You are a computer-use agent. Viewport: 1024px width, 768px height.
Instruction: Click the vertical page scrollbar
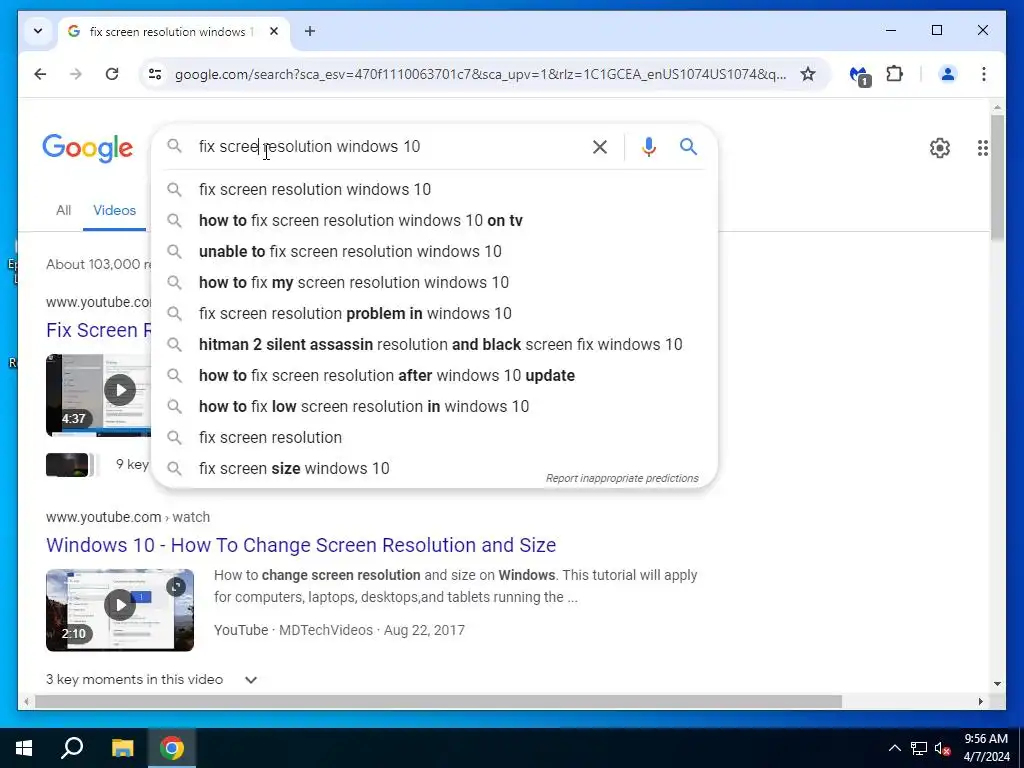point(997,177)
